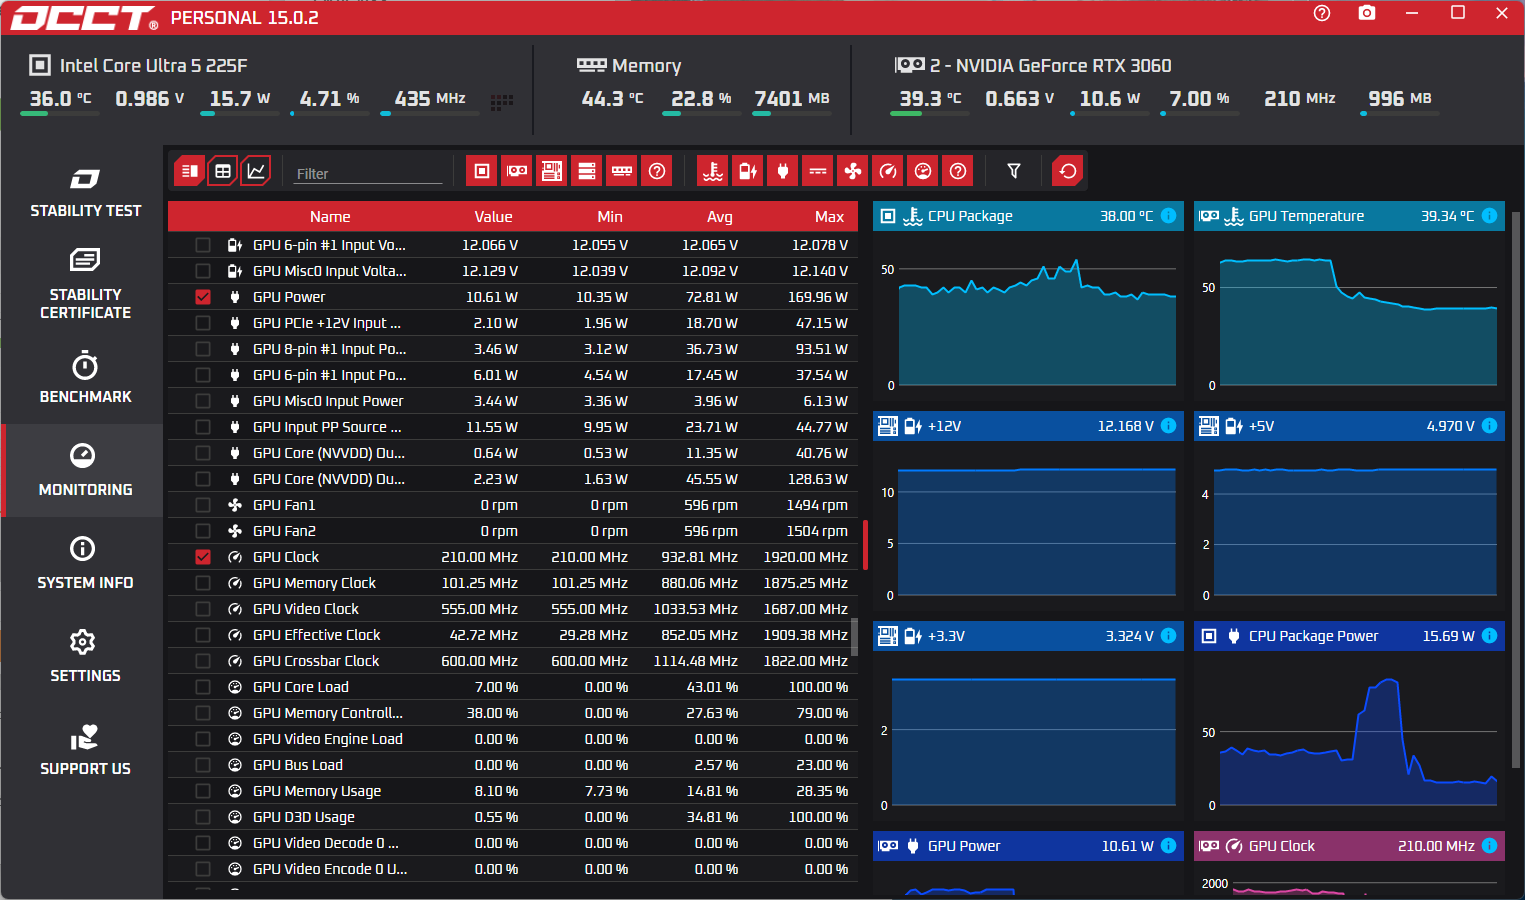Toggle power sensor type filter
Image resolution: width=1525 pixels, height=900 pixels.
point(783,171)
